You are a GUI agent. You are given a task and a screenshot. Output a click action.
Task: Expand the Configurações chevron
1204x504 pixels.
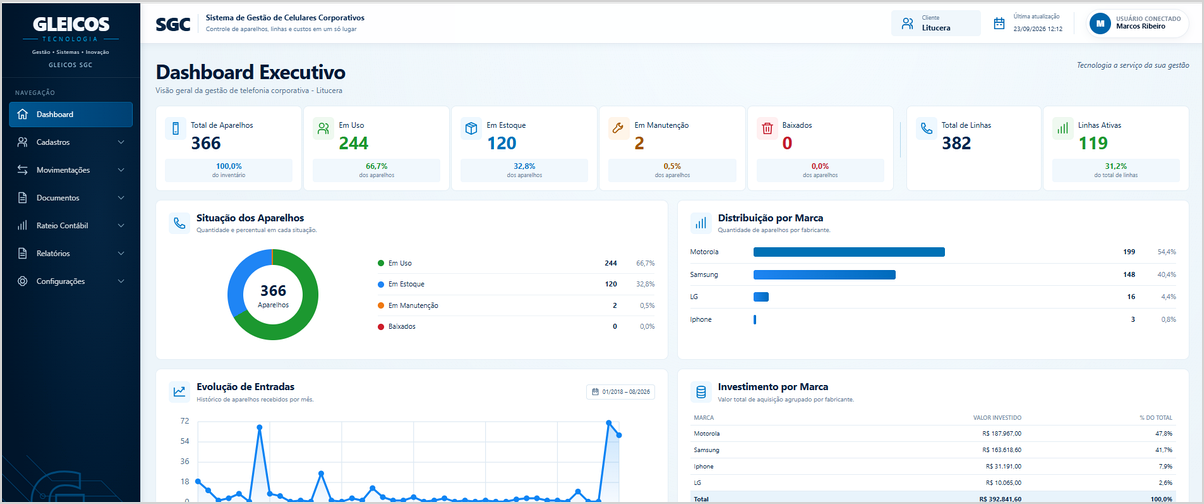(121, 281)
